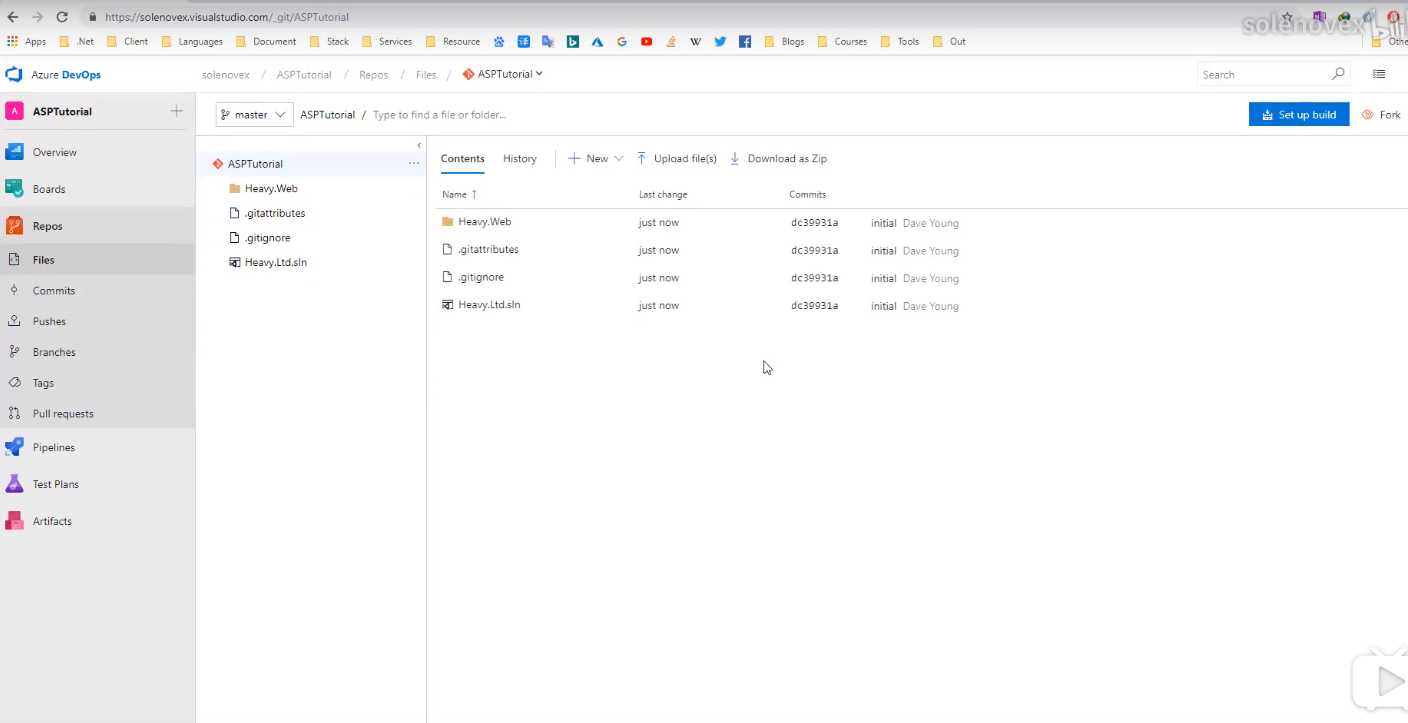Open Bing bookmark icon

pyautogui.click(x=573, y=41)
